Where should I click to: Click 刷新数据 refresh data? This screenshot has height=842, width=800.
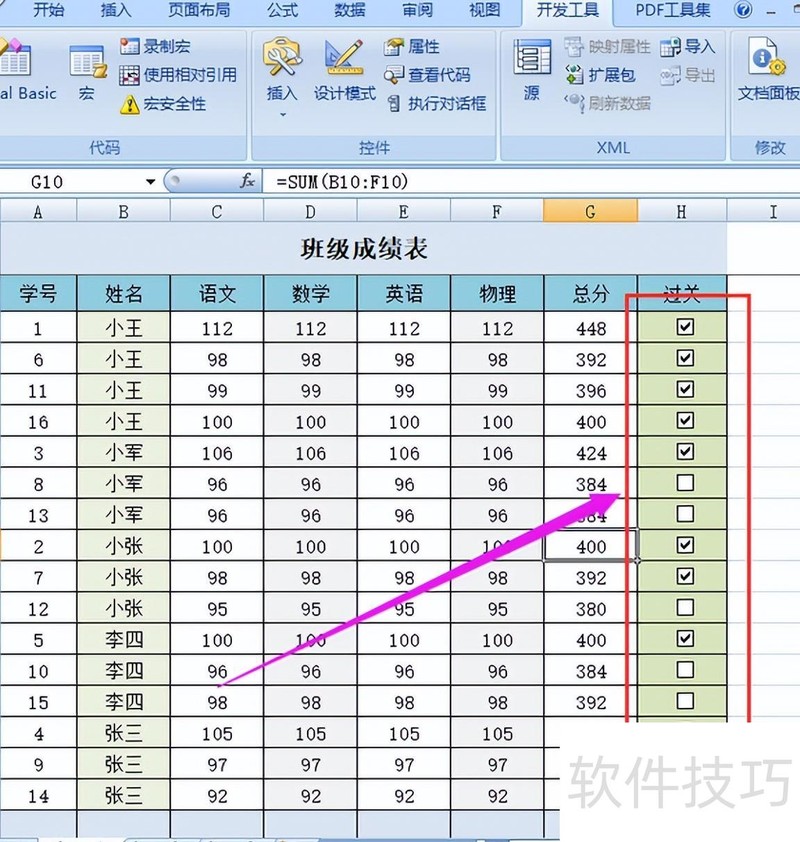(607, 103)
